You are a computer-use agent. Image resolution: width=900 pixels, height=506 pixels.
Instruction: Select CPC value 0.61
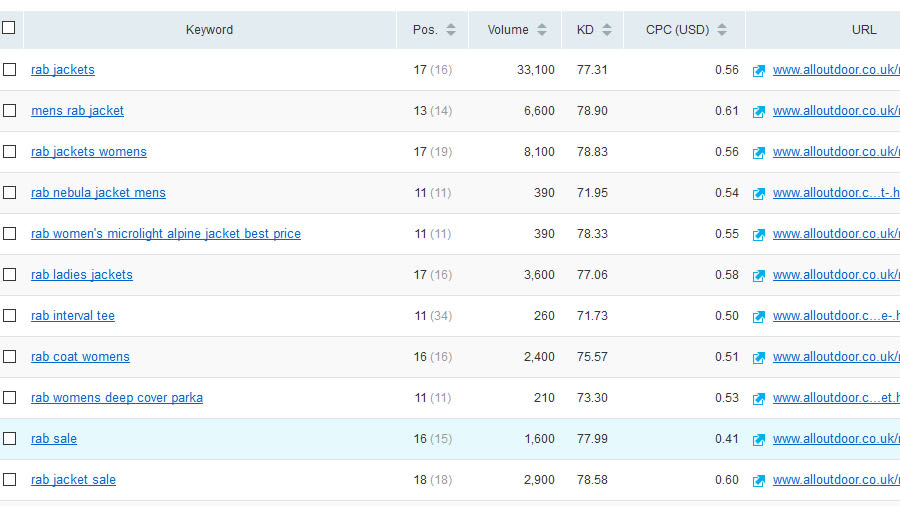tap(727, 110)
